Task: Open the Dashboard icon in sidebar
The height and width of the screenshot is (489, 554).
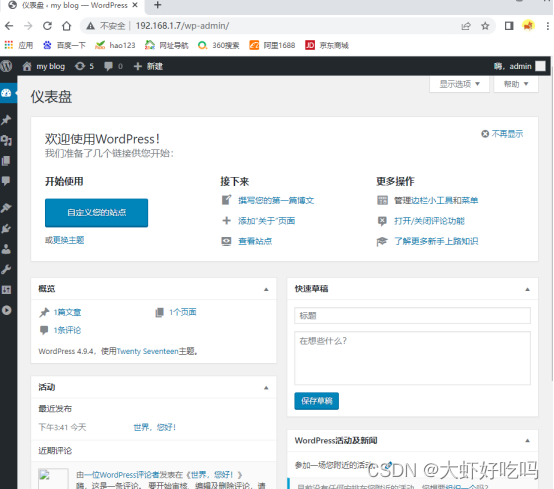Action: click(6, 93)
